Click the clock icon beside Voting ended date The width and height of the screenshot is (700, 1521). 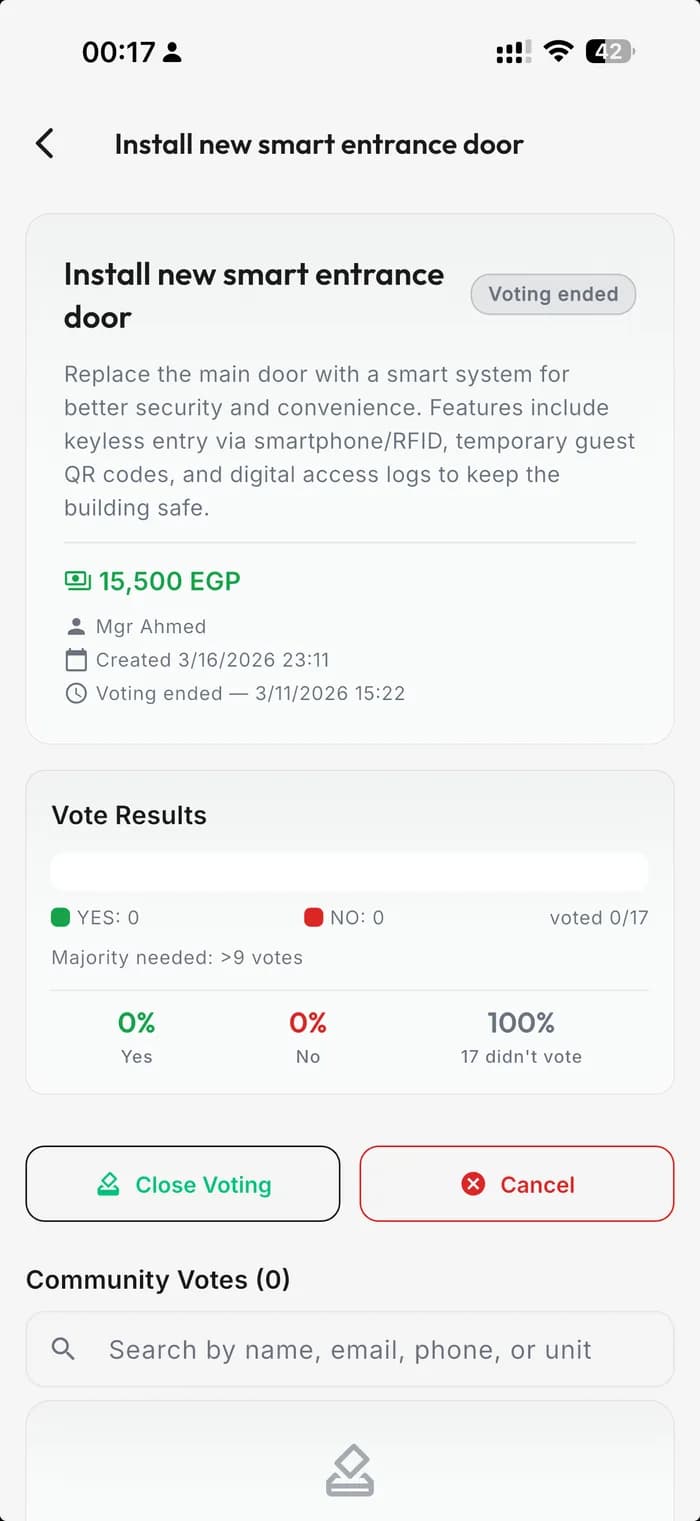pyautogui.click(x=76, y=693)
